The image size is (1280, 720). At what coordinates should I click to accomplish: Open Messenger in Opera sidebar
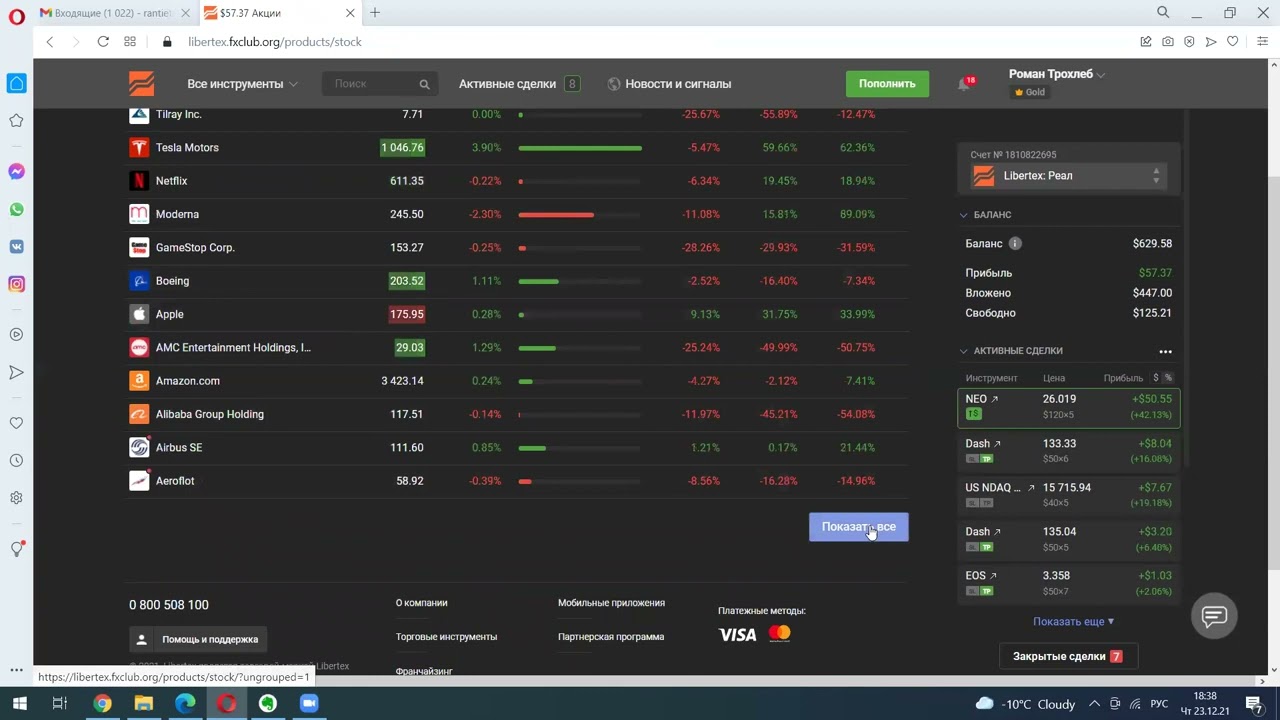click(16, 172)
